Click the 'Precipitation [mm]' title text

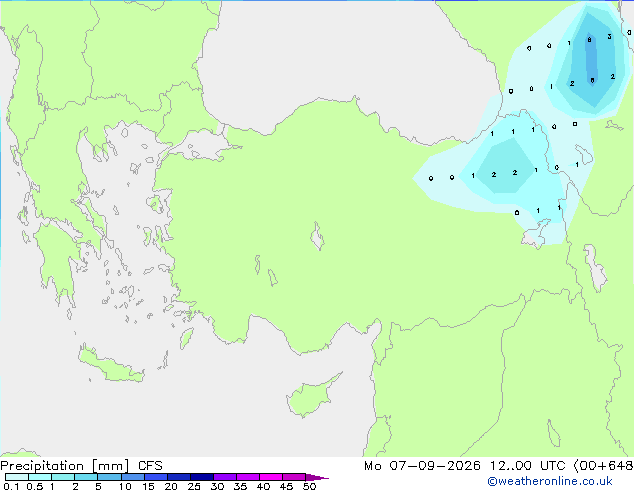tap(65, 466)
